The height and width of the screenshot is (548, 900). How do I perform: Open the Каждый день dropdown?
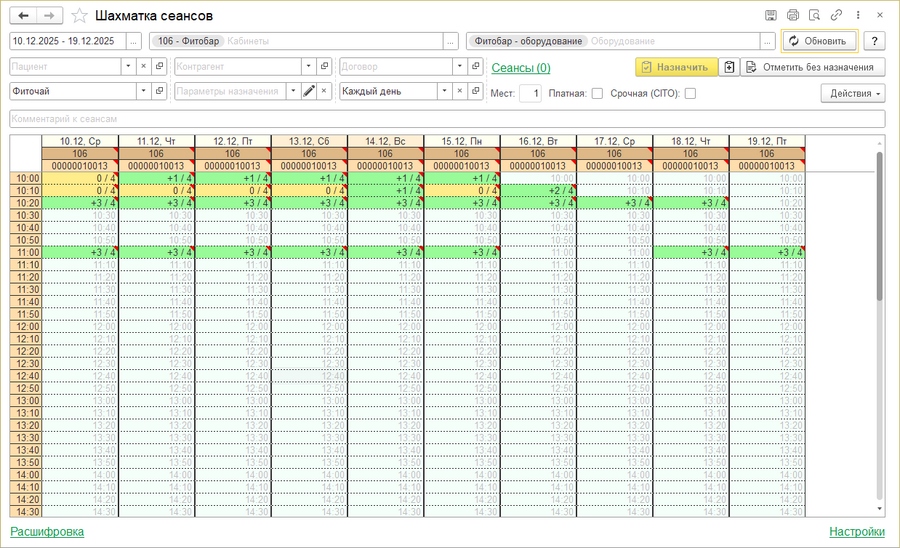click(445, 92)
